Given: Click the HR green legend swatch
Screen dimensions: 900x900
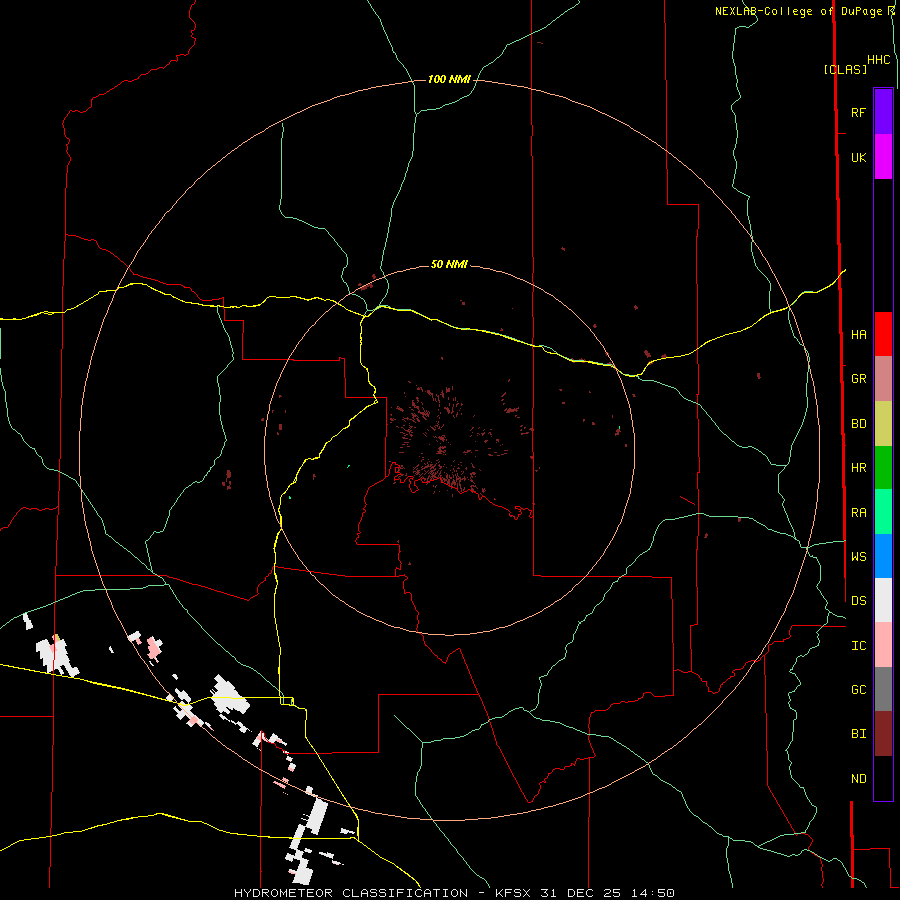Looking at the screenshot, I should pos(883,468).
